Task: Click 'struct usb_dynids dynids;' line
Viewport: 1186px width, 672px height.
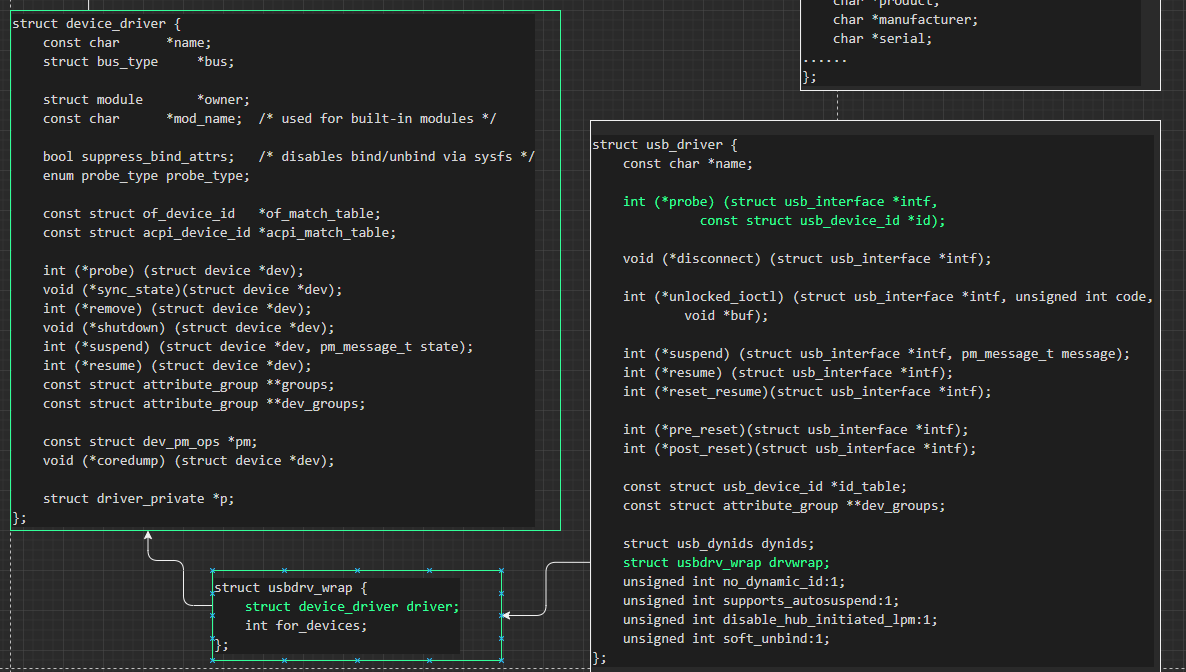Action: 719,543
